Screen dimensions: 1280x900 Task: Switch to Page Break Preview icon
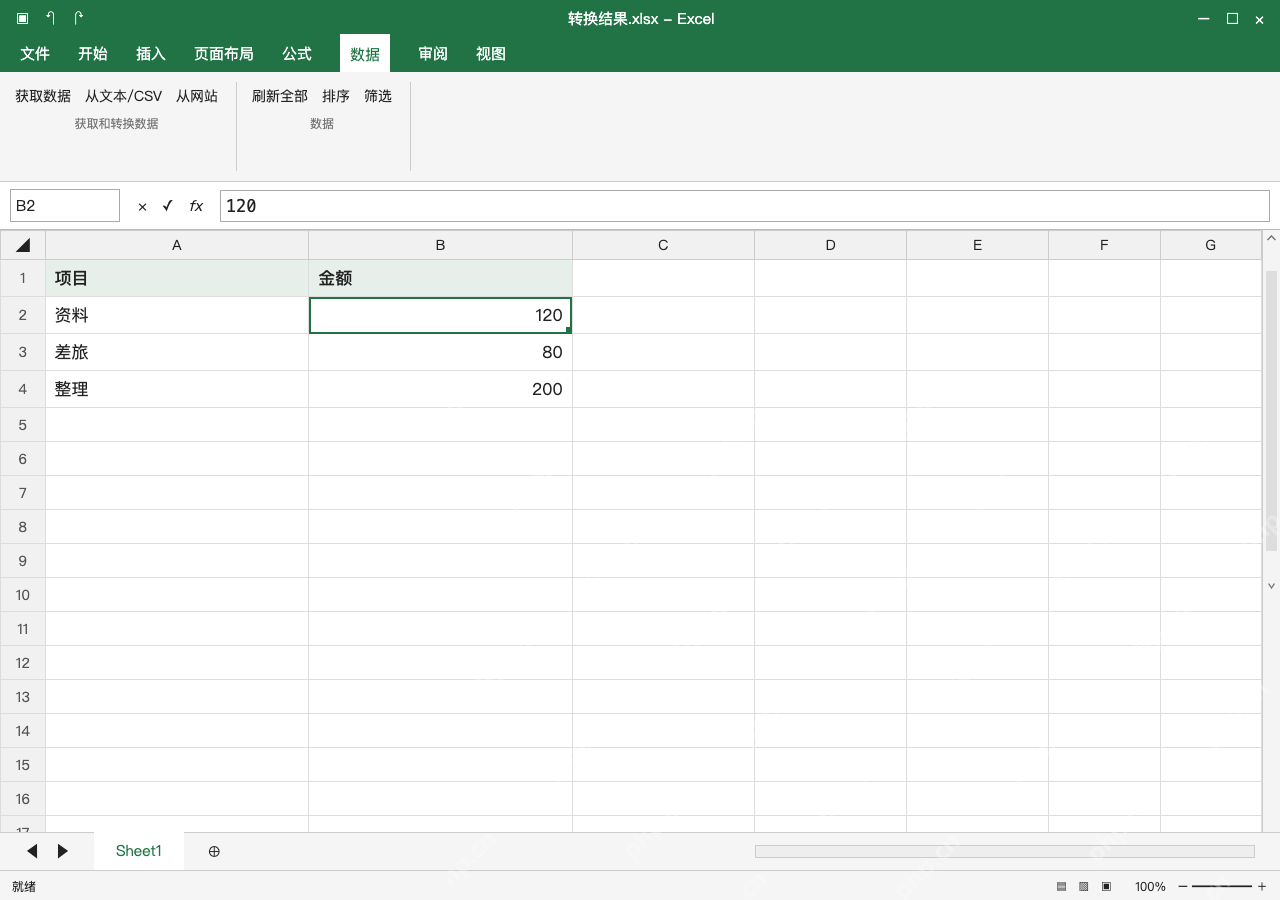pyautogui.click(x=1106, y=886)
